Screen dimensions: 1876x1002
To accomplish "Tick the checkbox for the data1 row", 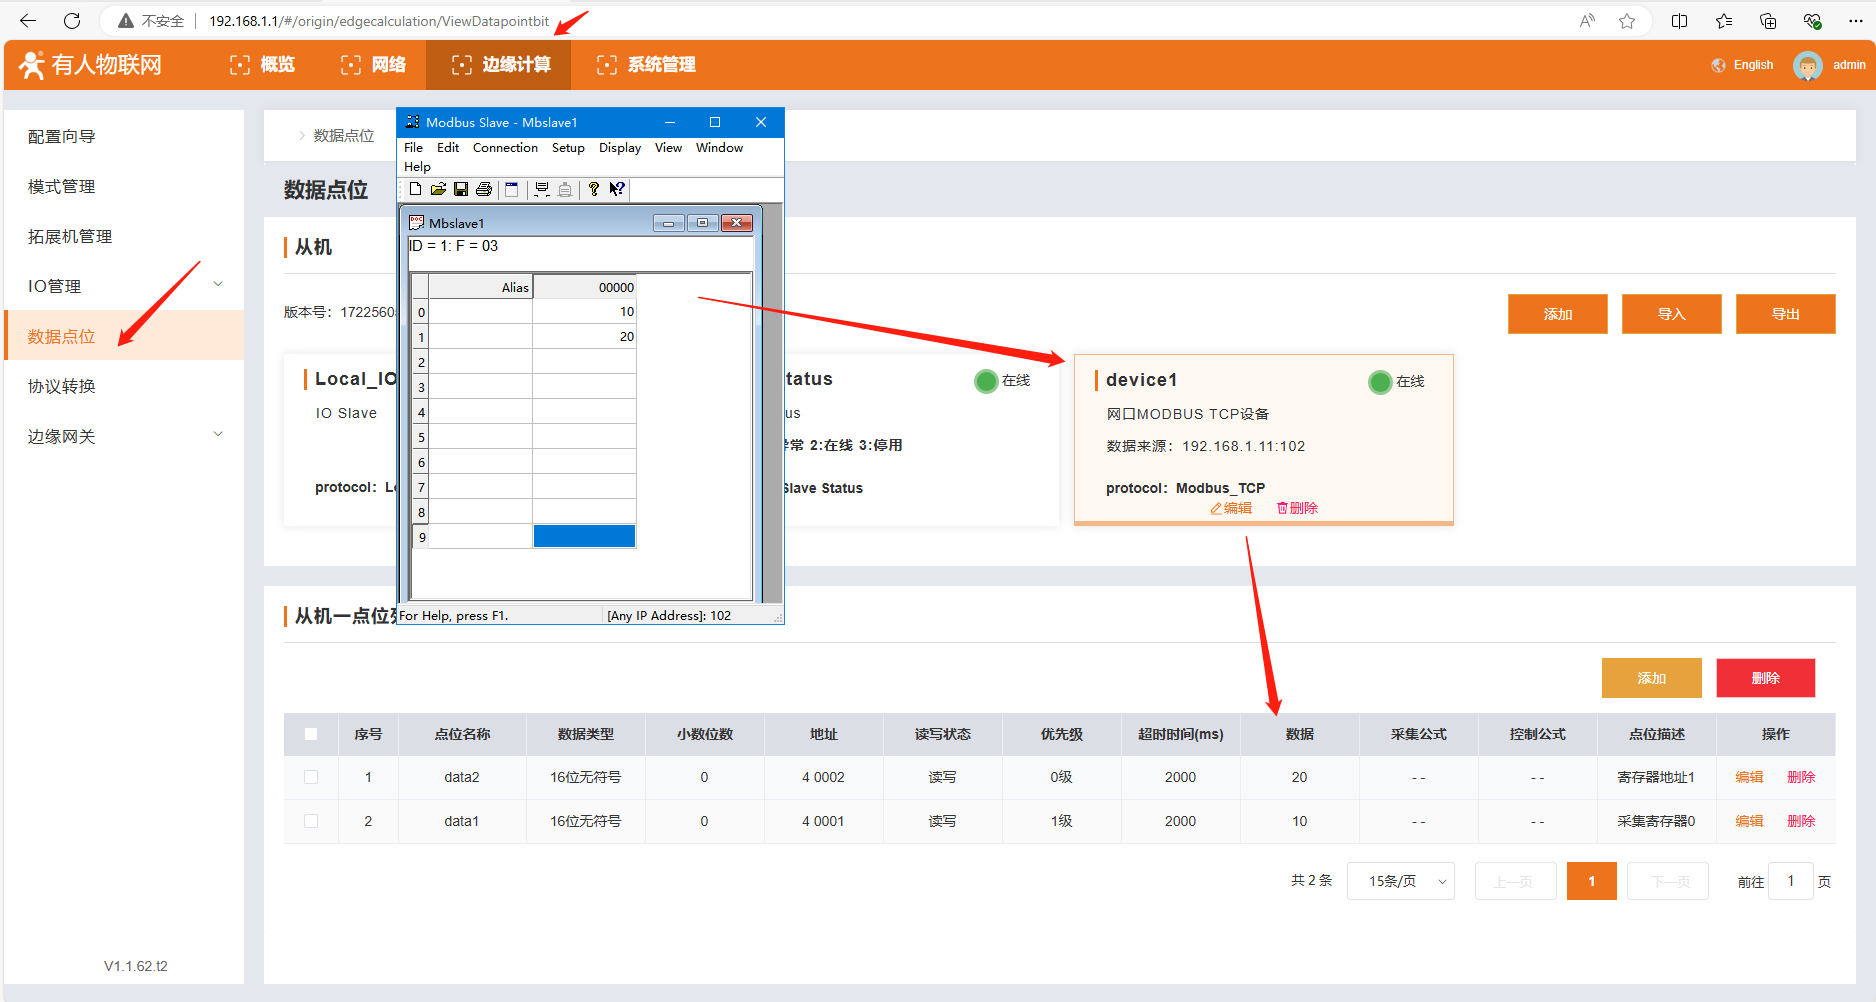I will (311, 821).
